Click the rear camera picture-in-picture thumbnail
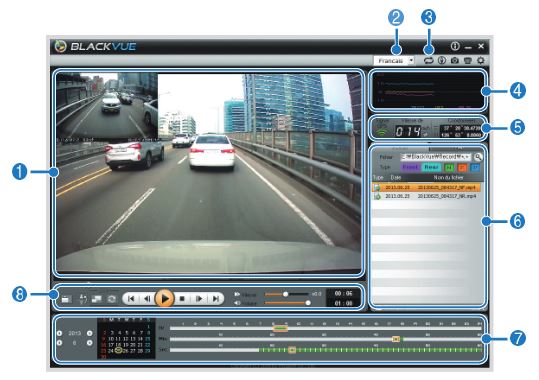 [107, 106]
